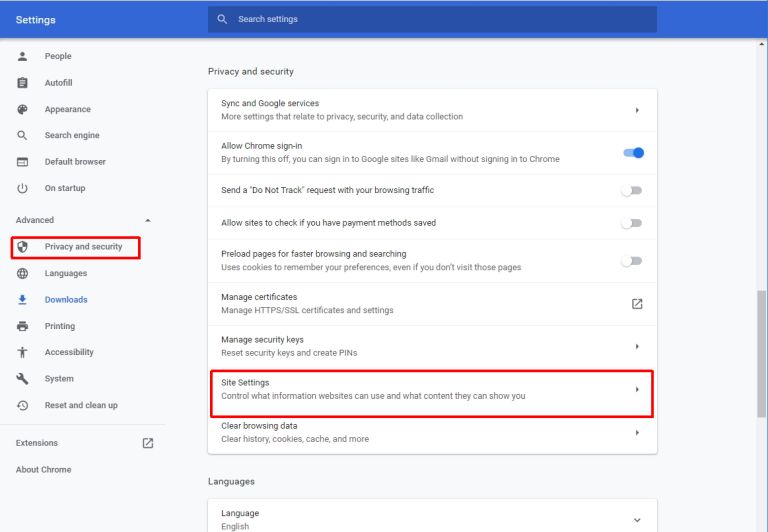Screen dimensions: 768x532
Task: Click the Appearance palette icon
Action: coord(23,109)
